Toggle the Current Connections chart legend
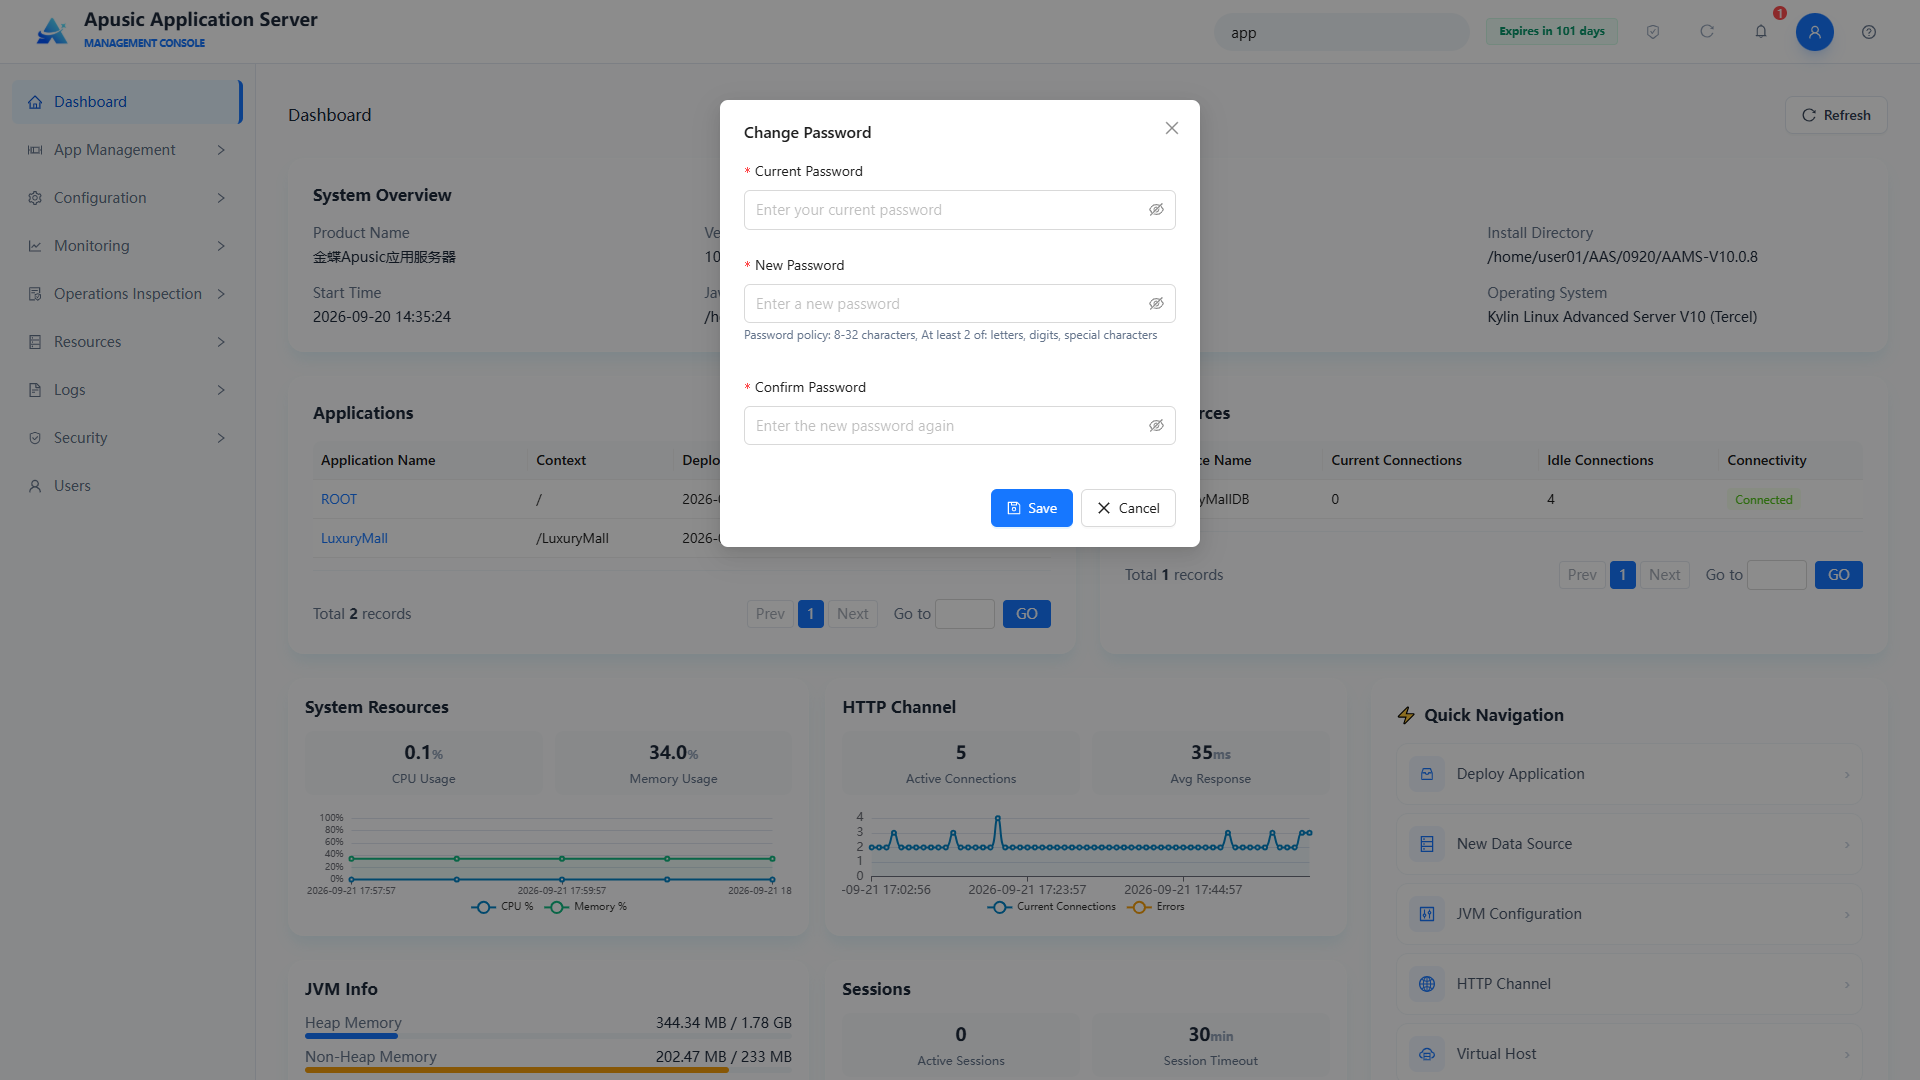The image size is (1920, 1080). pos(1051,907)
